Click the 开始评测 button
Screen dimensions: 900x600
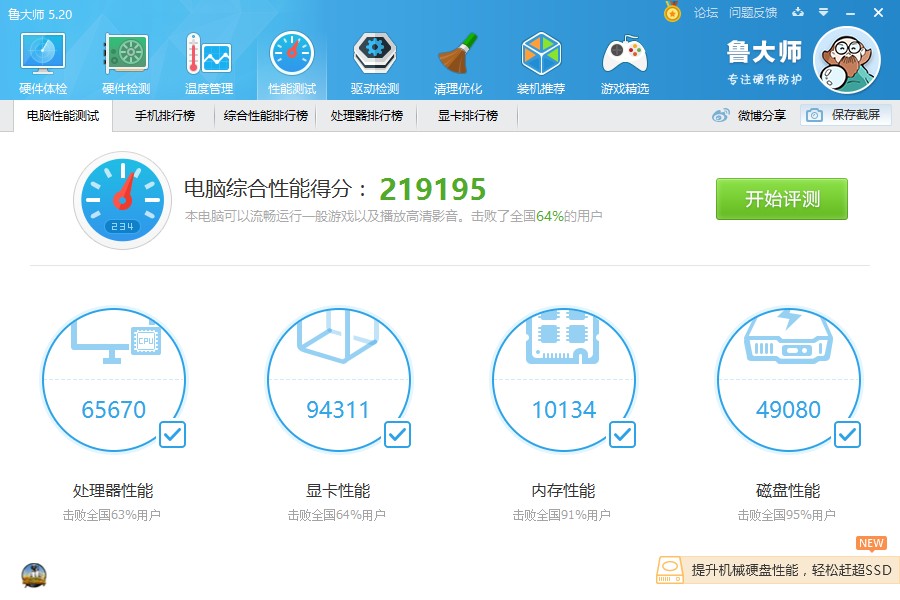781,199
